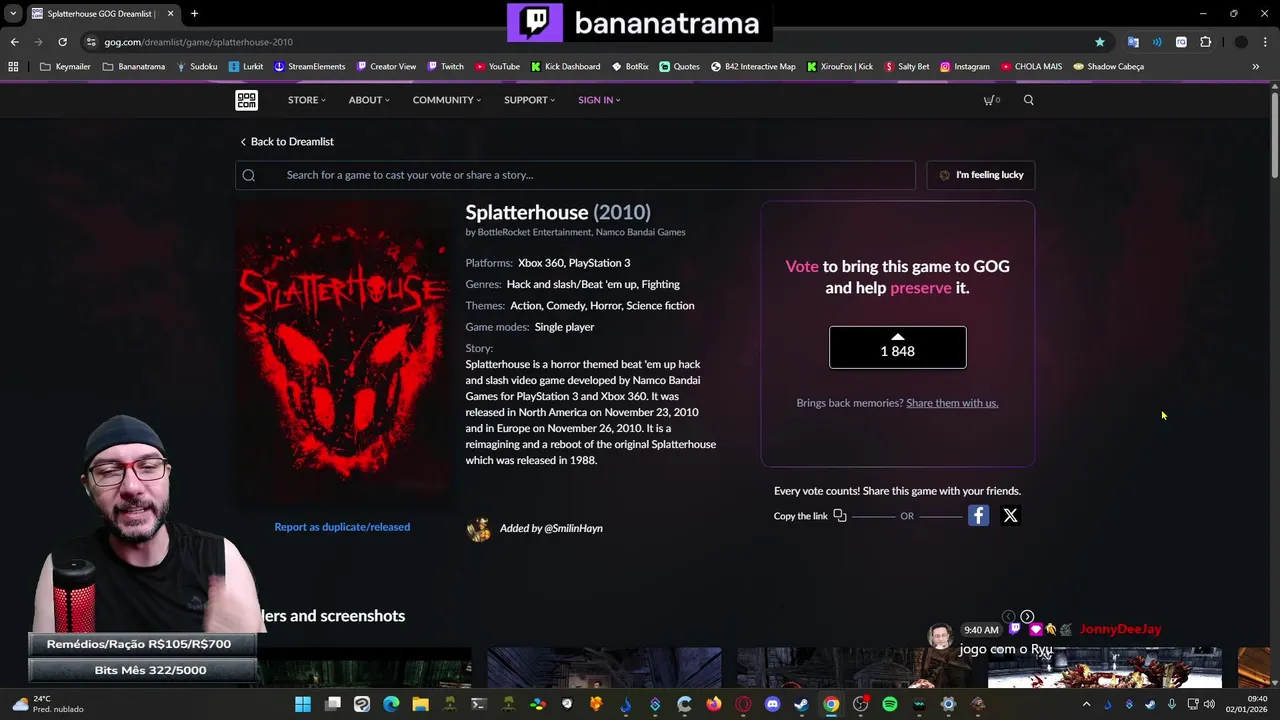Show more bookmarks overflow chevron

click(1256, 67)
